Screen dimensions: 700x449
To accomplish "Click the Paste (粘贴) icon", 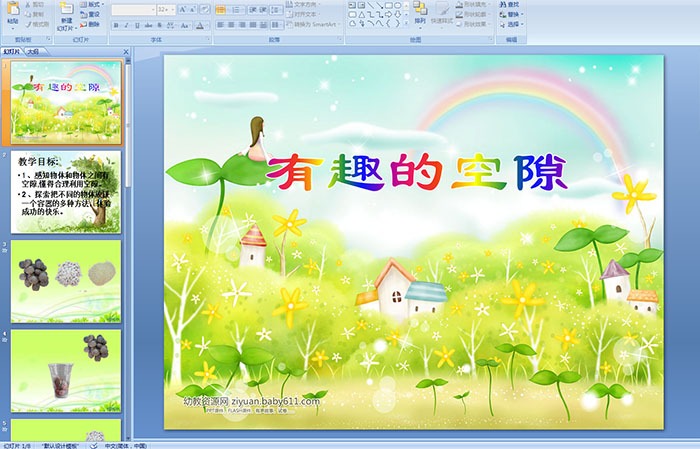I will tap(12, 12).
